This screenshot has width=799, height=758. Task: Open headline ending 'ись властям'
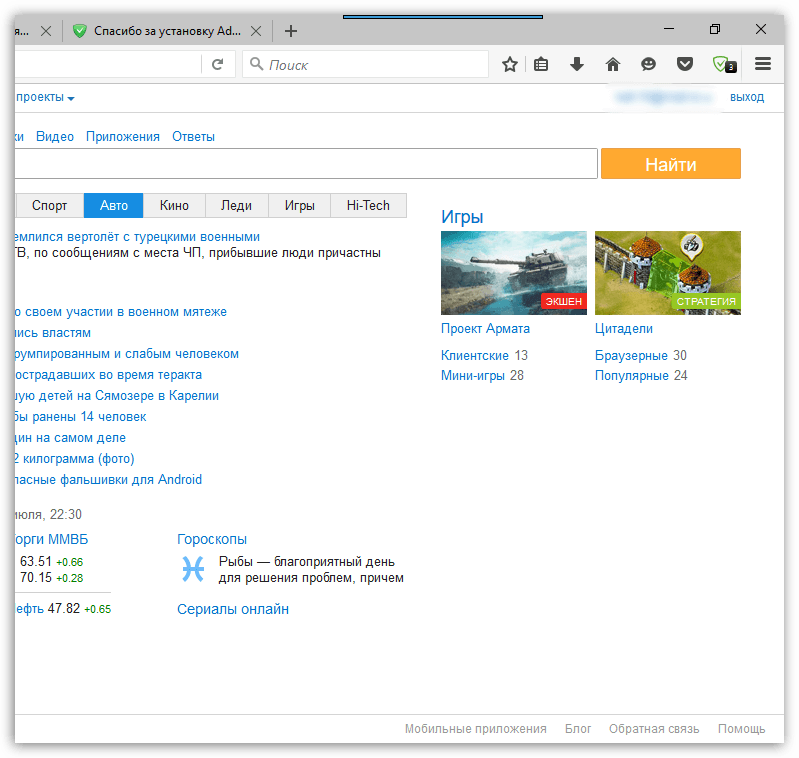coord(53,333)
